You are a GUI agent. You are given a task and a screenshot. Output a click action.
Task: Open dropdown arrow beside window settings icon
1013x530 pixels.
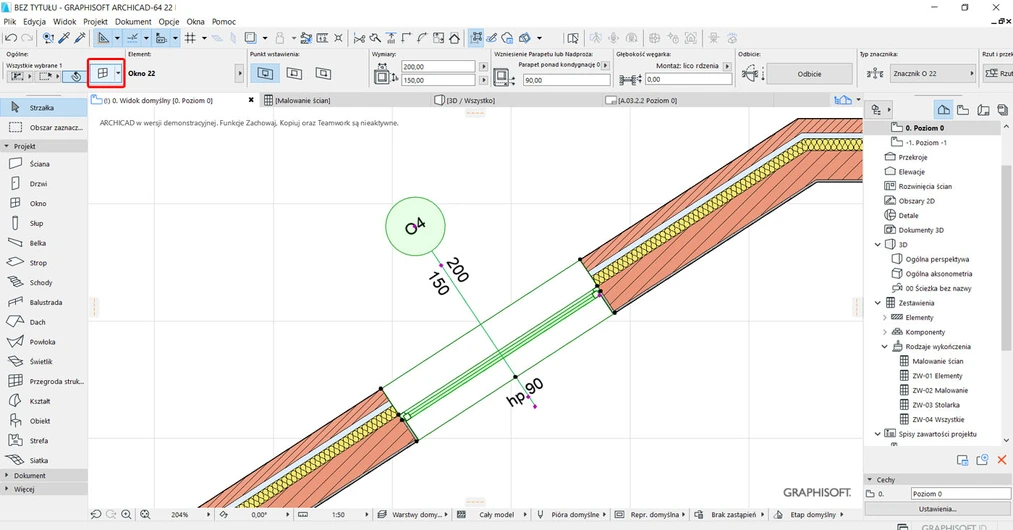118,73
